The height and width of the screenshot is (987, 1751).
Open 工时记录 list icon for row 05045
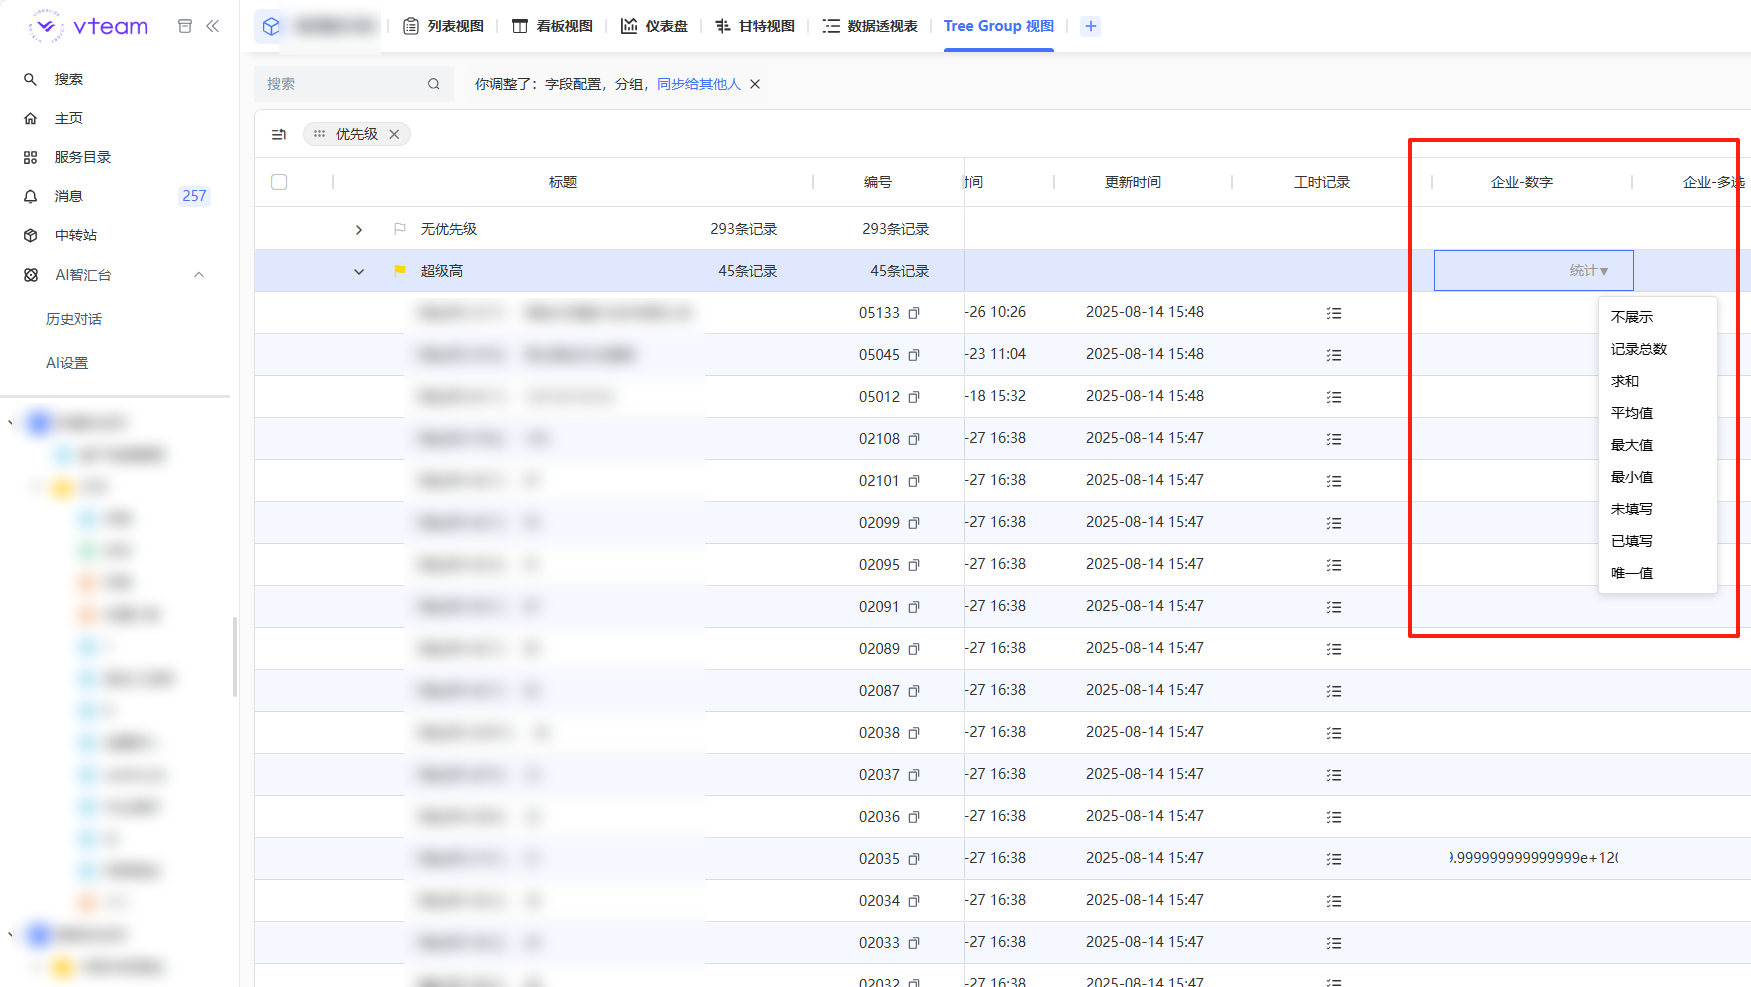pos(1333,355)
